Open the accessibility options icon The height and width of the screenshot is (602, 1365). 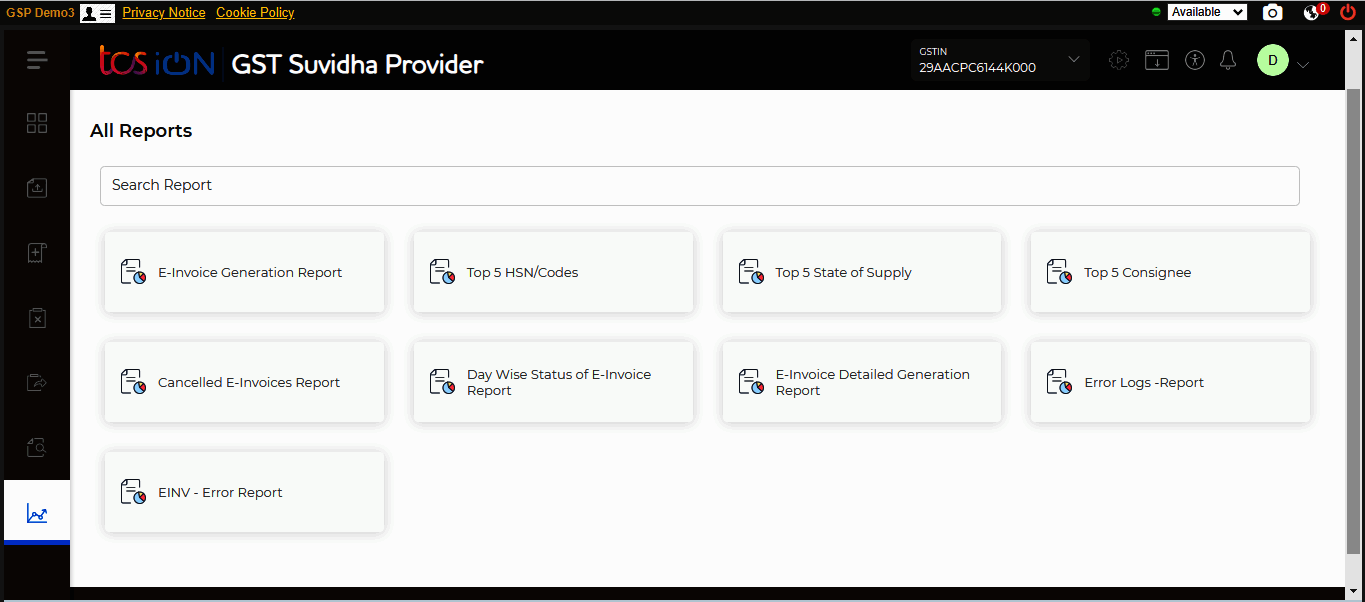click(1194, 60)
